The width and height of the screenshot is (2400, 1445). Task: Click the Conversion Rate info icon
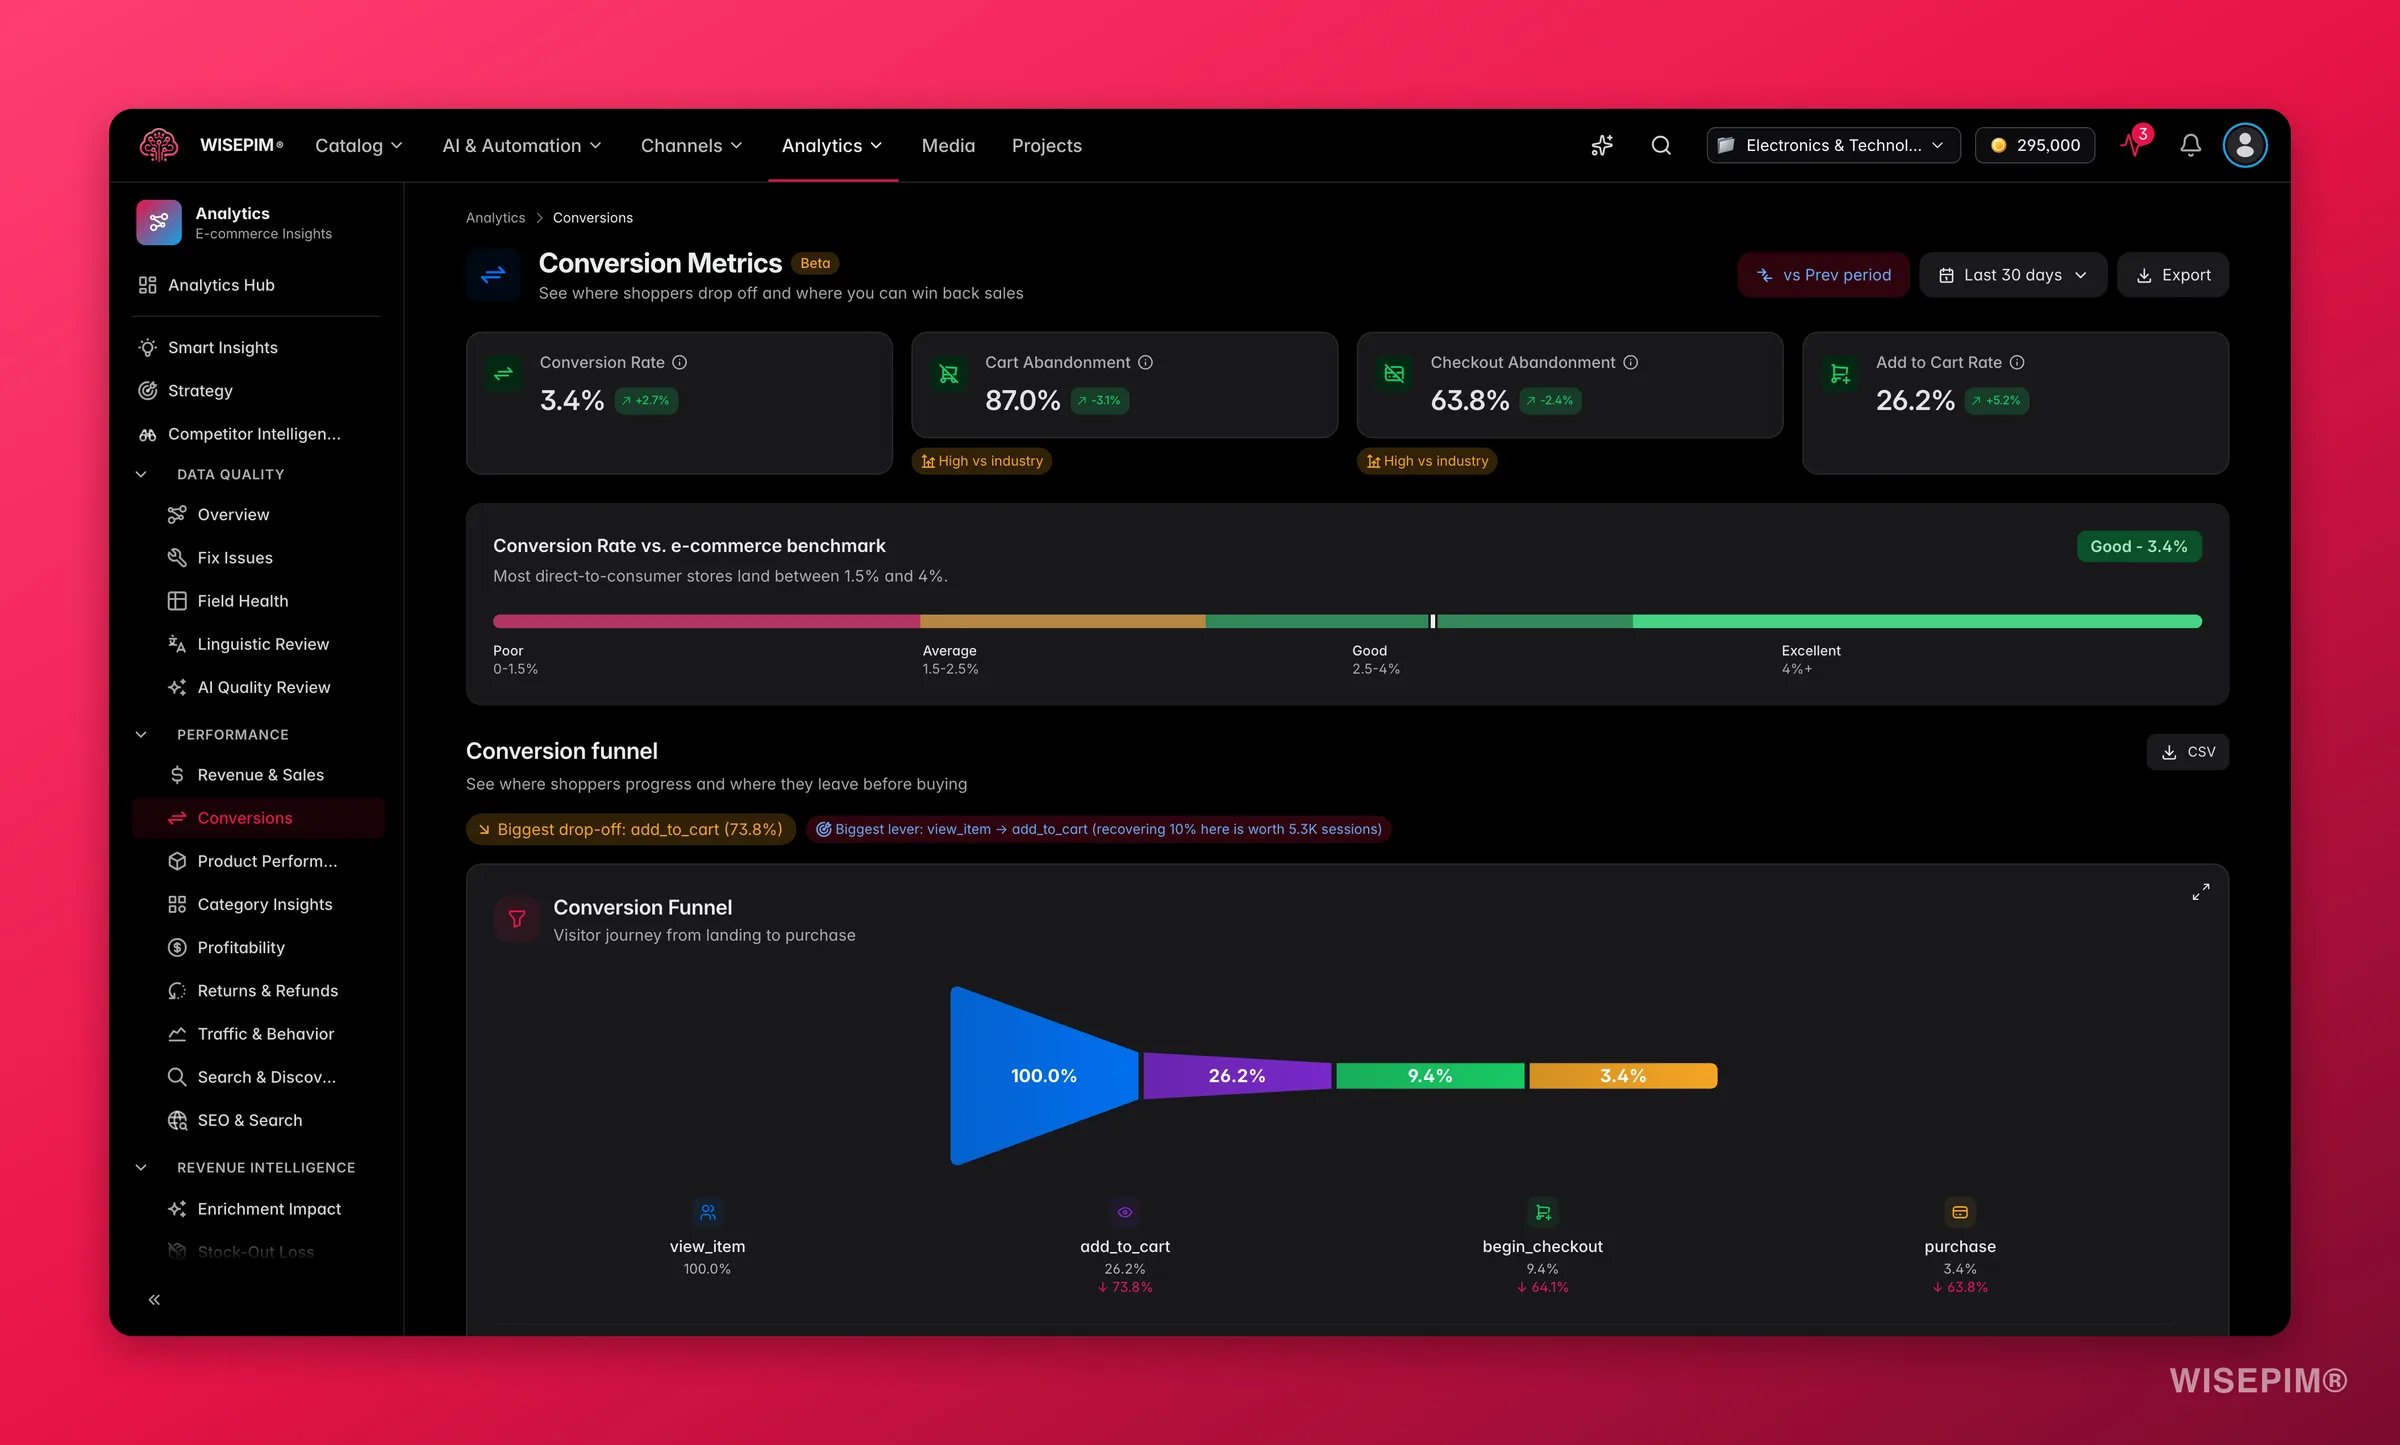coord(680,362)
